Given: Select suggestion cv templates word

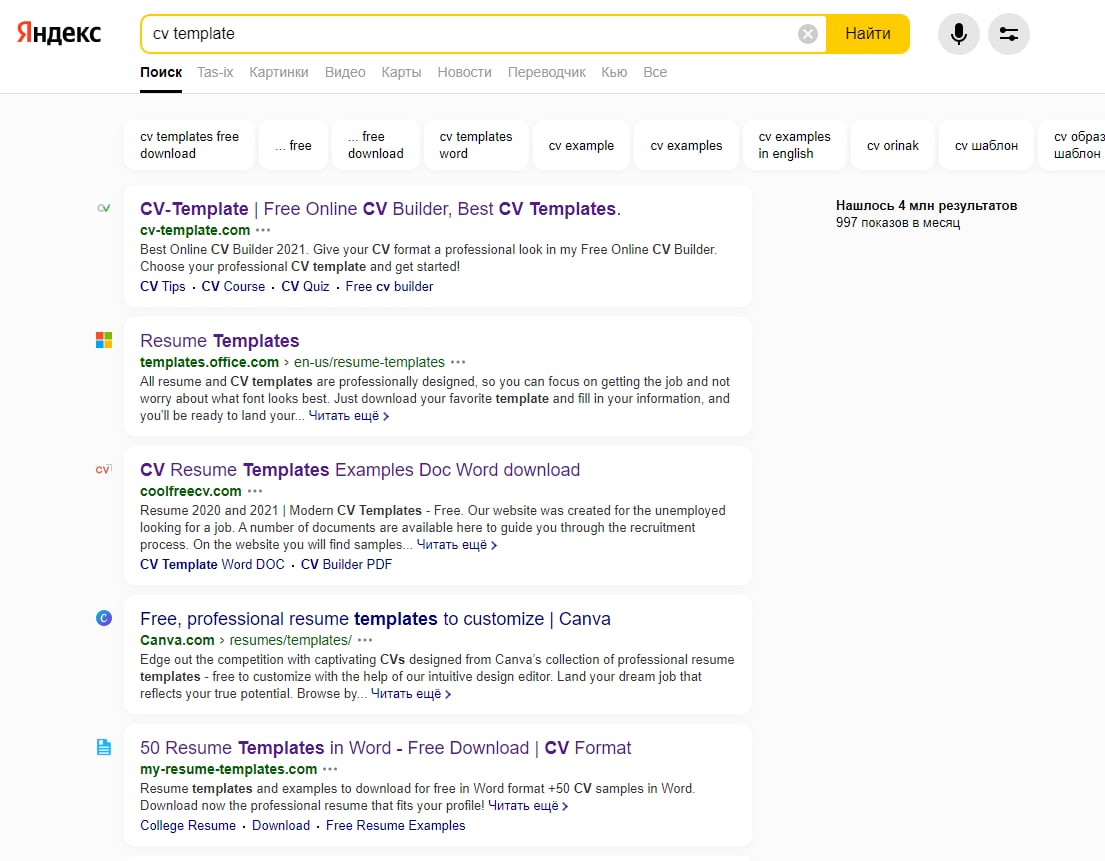Looking at the screenshot, I should pos(476,145).
